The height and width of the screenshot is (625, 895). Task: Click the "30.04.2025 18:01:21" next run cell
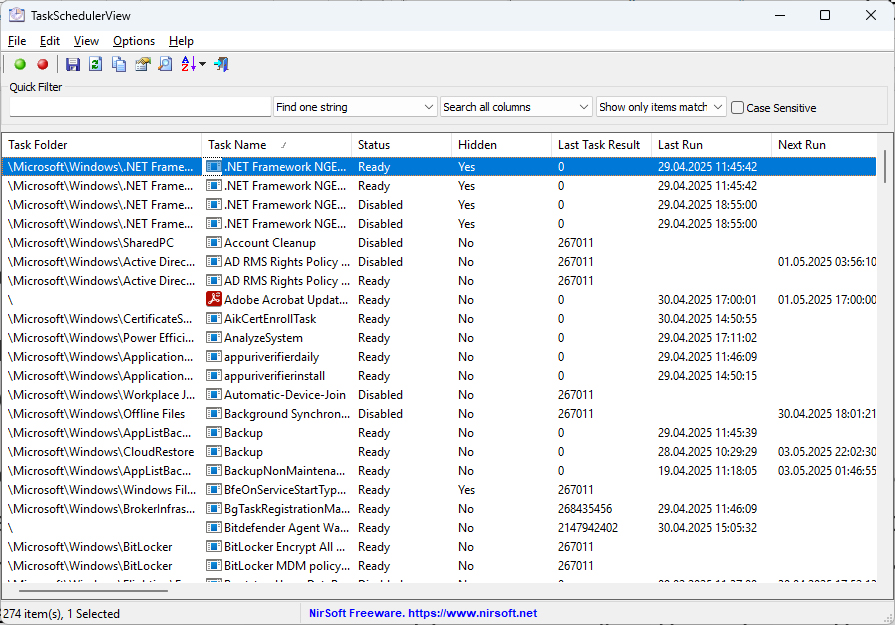pyautogui.click(x=827, y=414)
